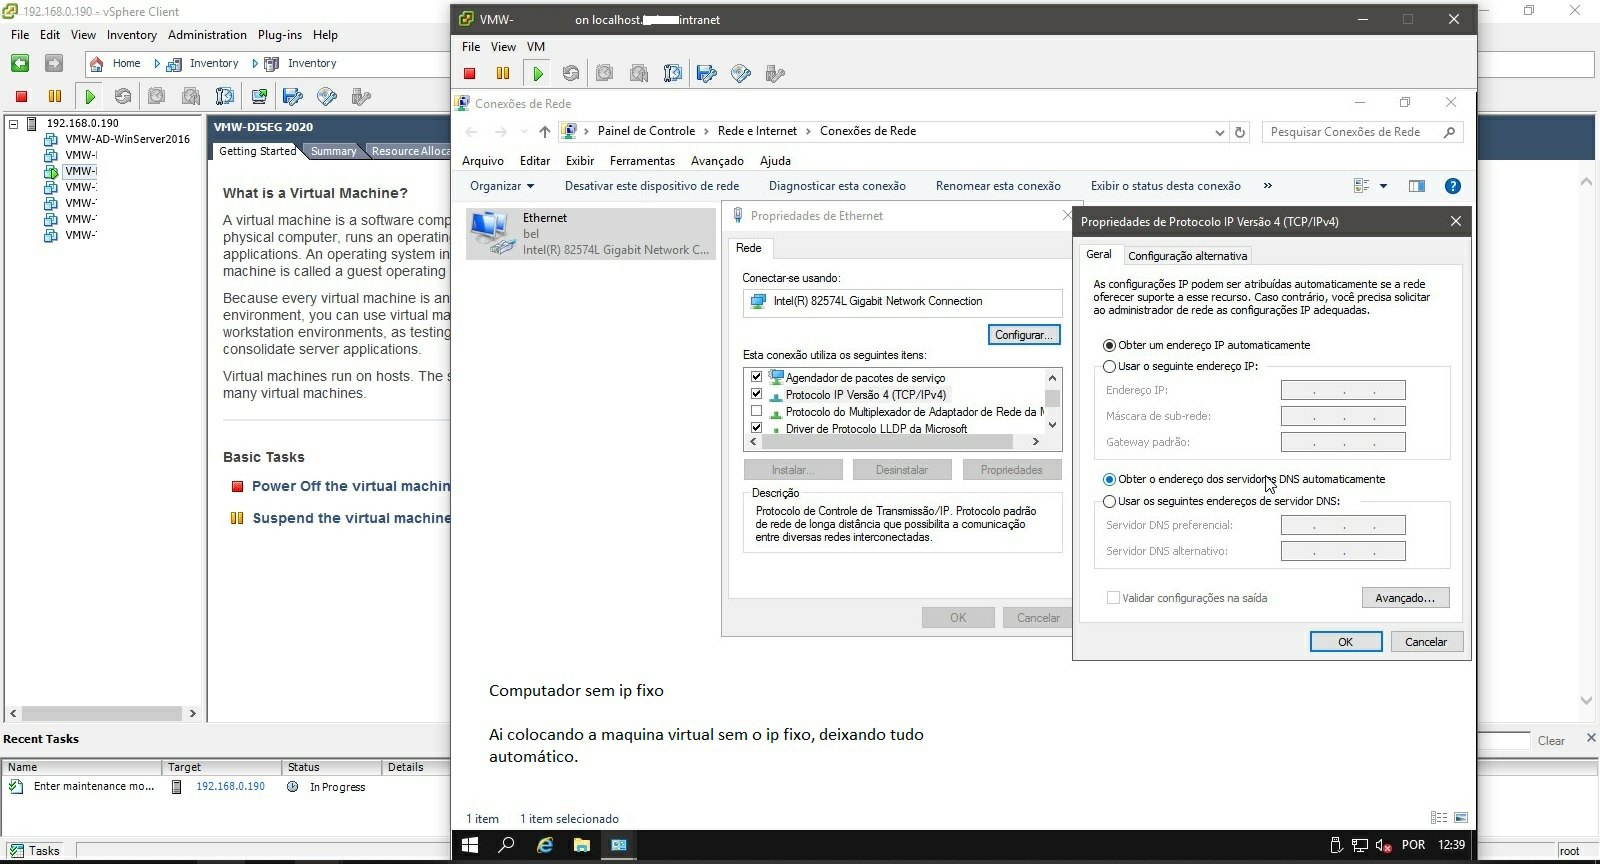The width and height of the screenshot is (1600, 864).
Task: Click chevron after Rede e Internet breadcrumb
Action: pyautogui.click(x=808, y=131)
